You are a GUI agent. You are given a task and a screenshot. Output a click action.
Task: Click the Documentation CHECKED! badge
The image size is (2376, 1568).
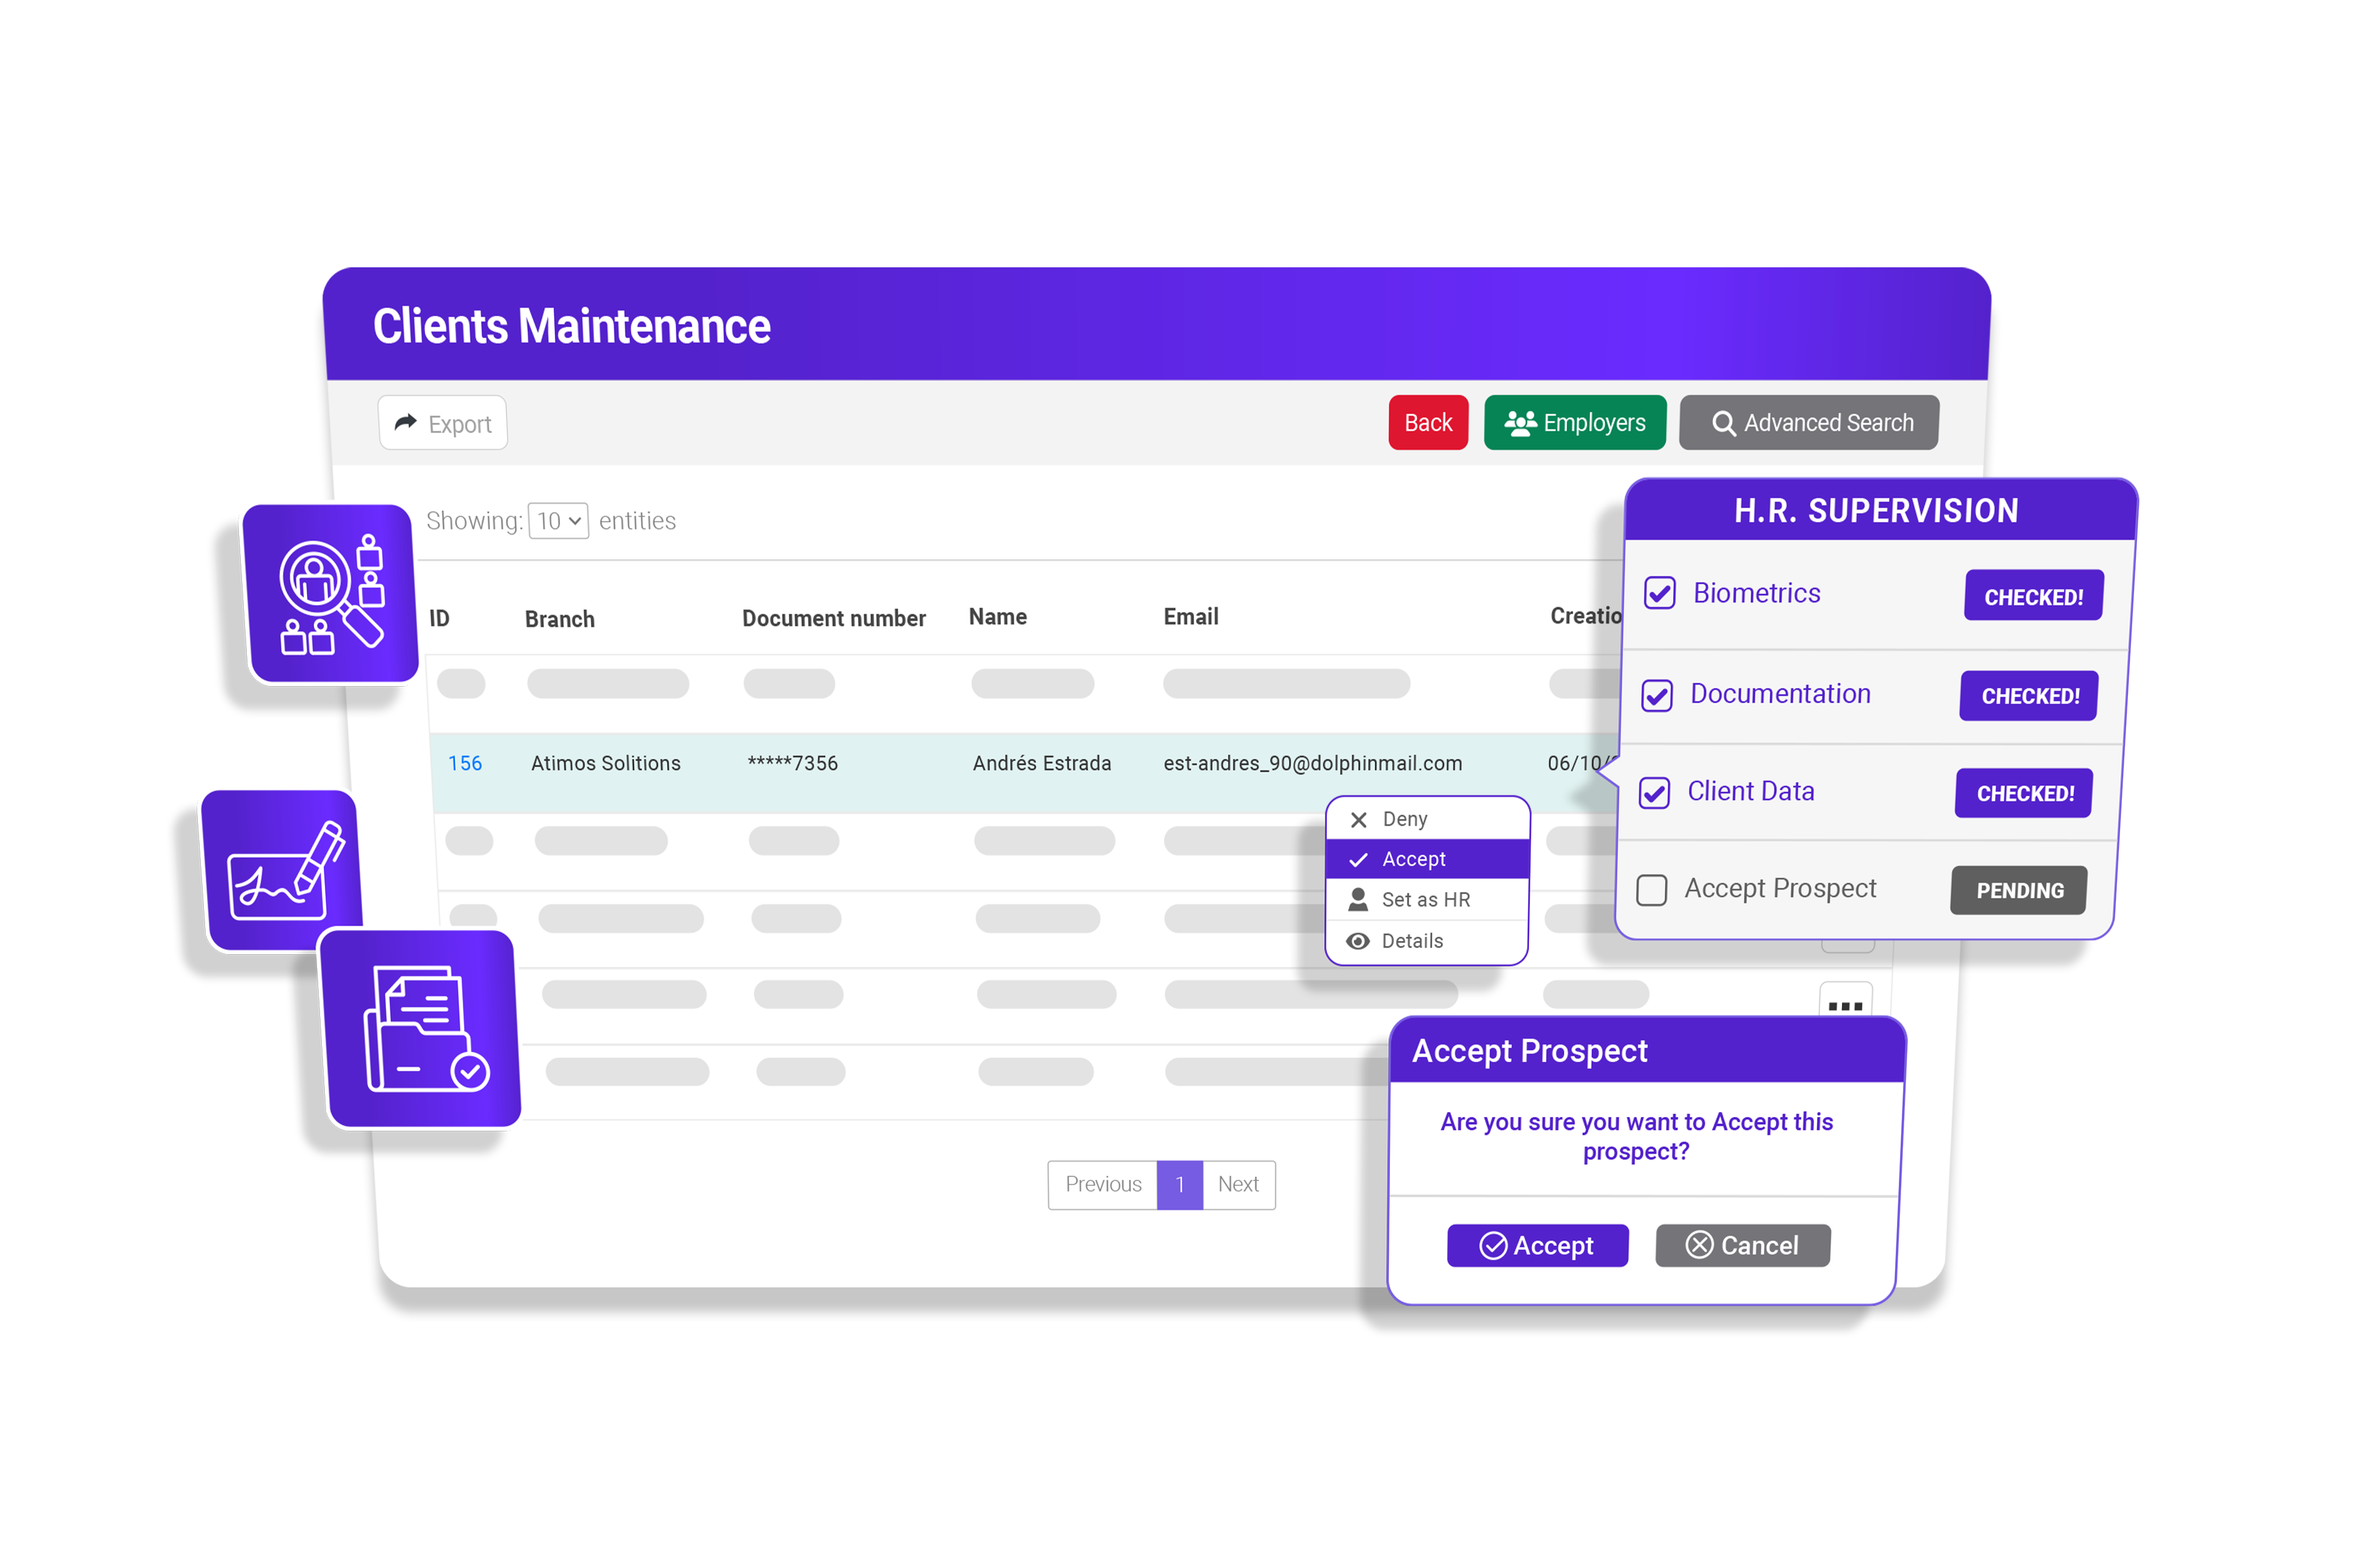(2029, 696)
